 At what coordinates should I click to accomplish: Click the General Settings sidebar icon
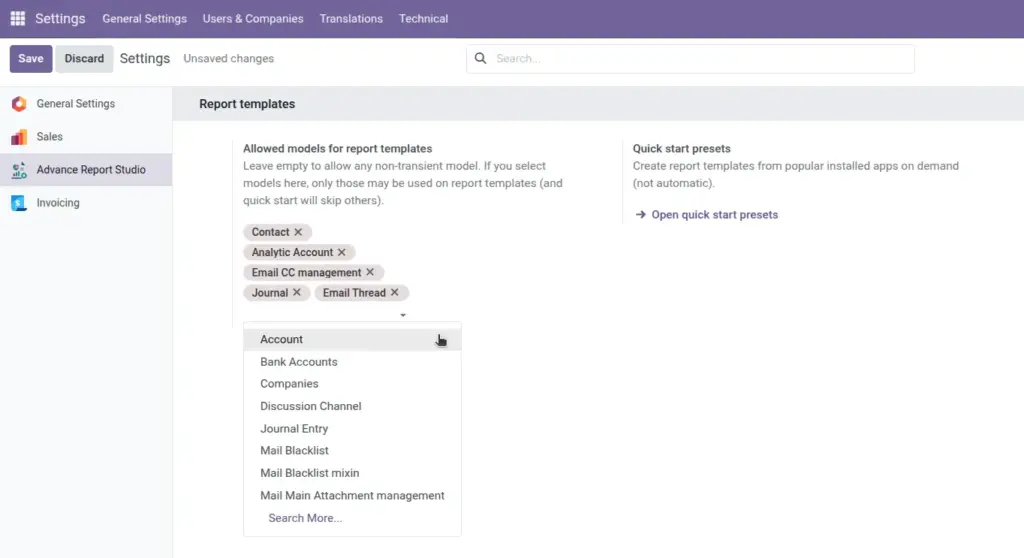[19, 103]
